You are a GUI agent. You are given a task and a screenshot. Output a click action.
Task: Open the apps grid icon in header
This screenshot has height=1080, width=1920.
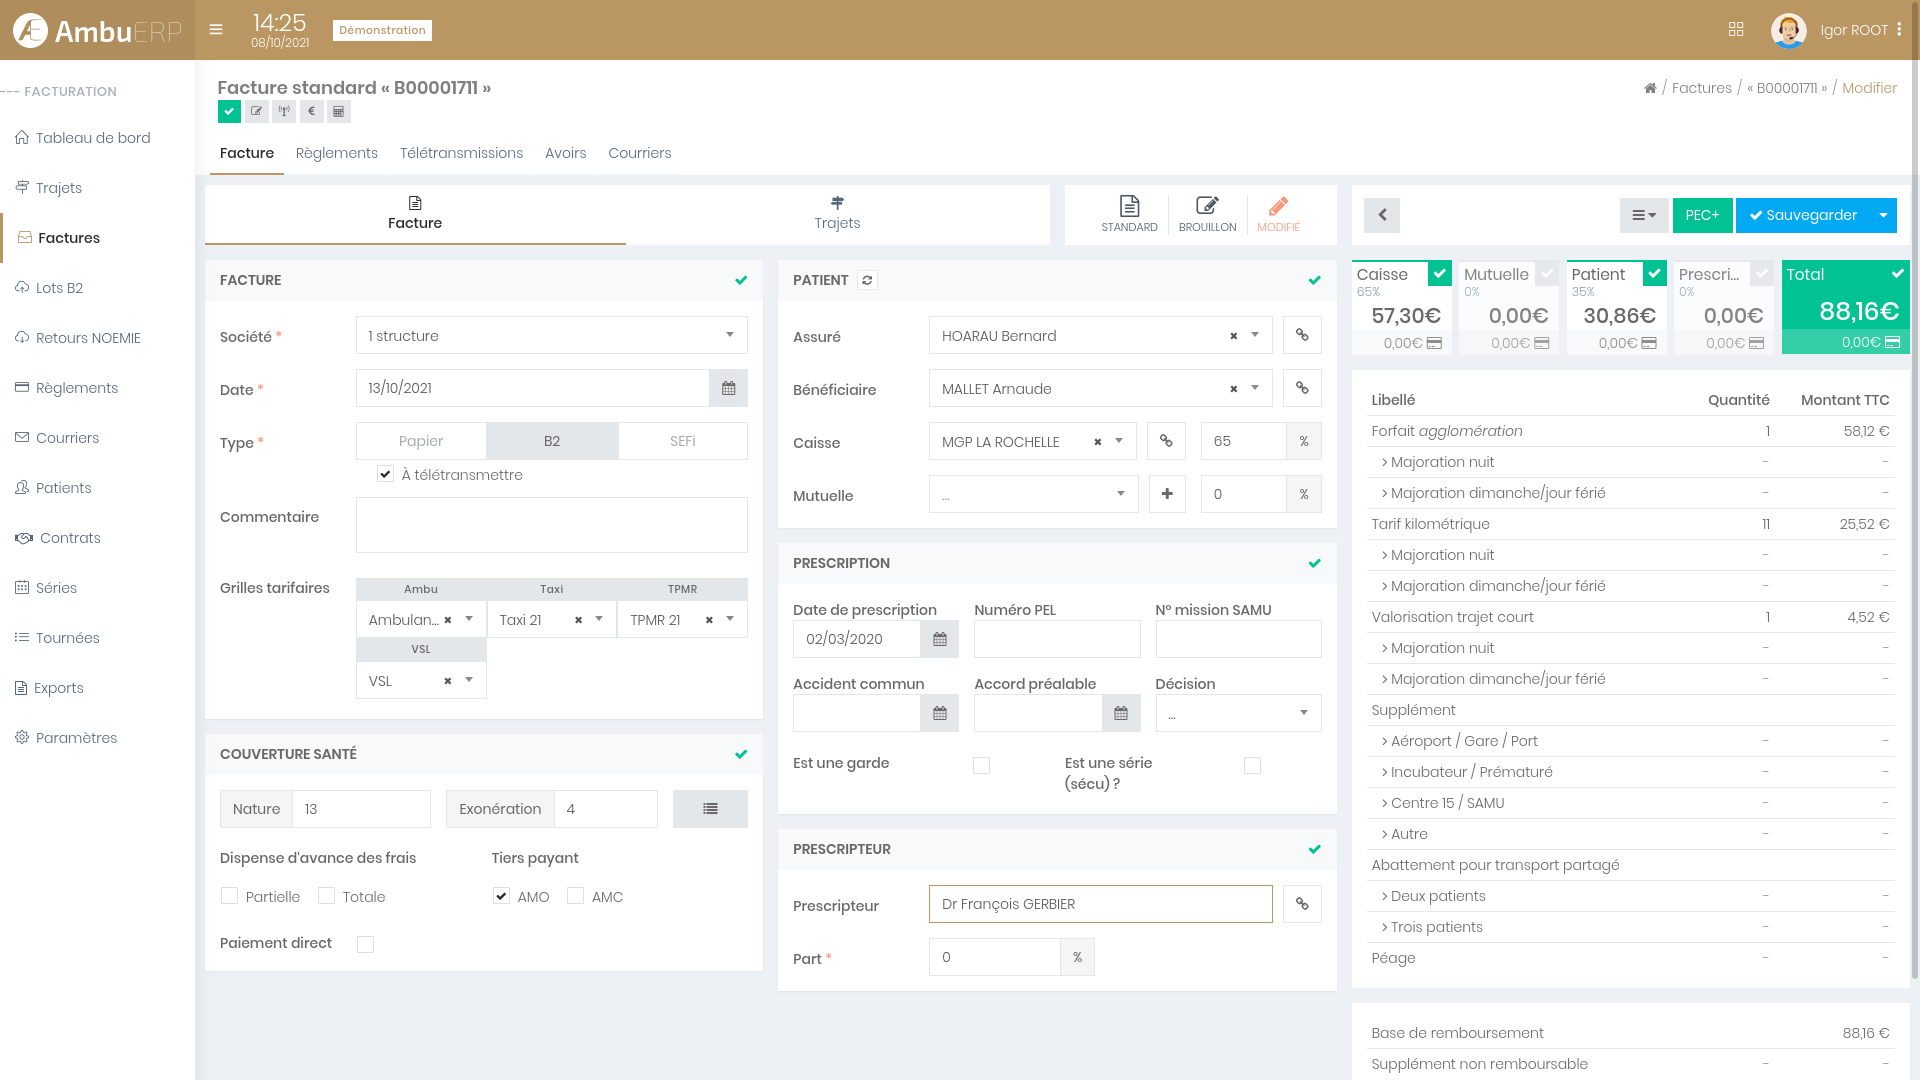coord(1736,30)
